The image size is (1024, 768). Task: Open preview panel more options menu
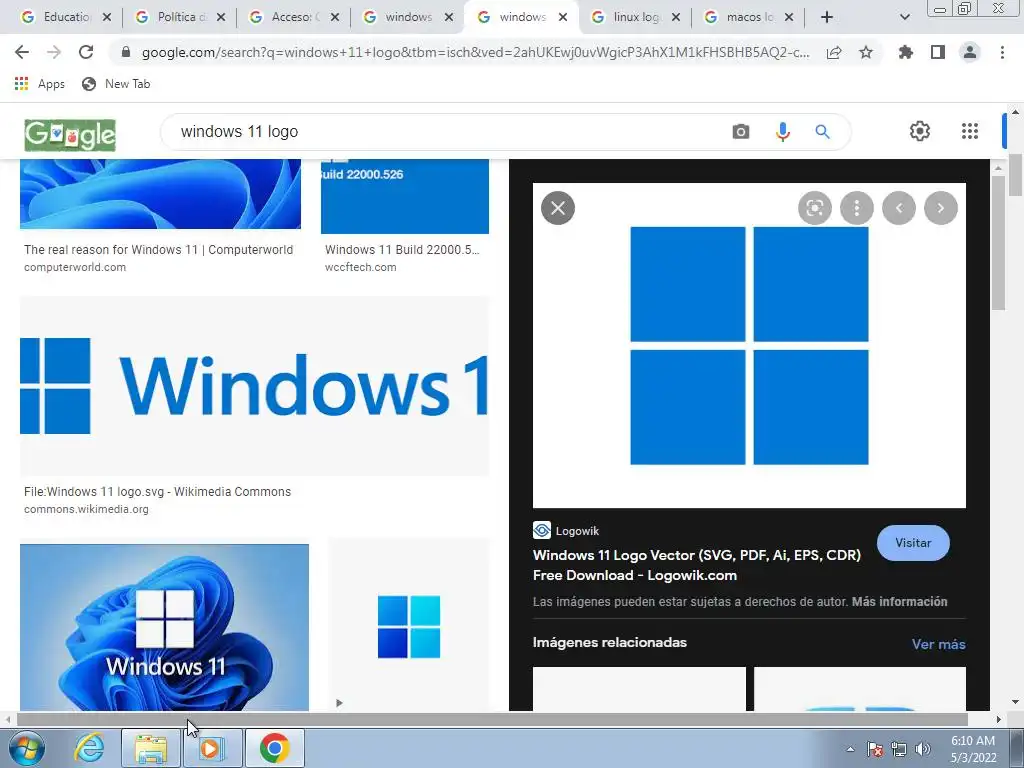pyautogui.click(x=856, y=208)
